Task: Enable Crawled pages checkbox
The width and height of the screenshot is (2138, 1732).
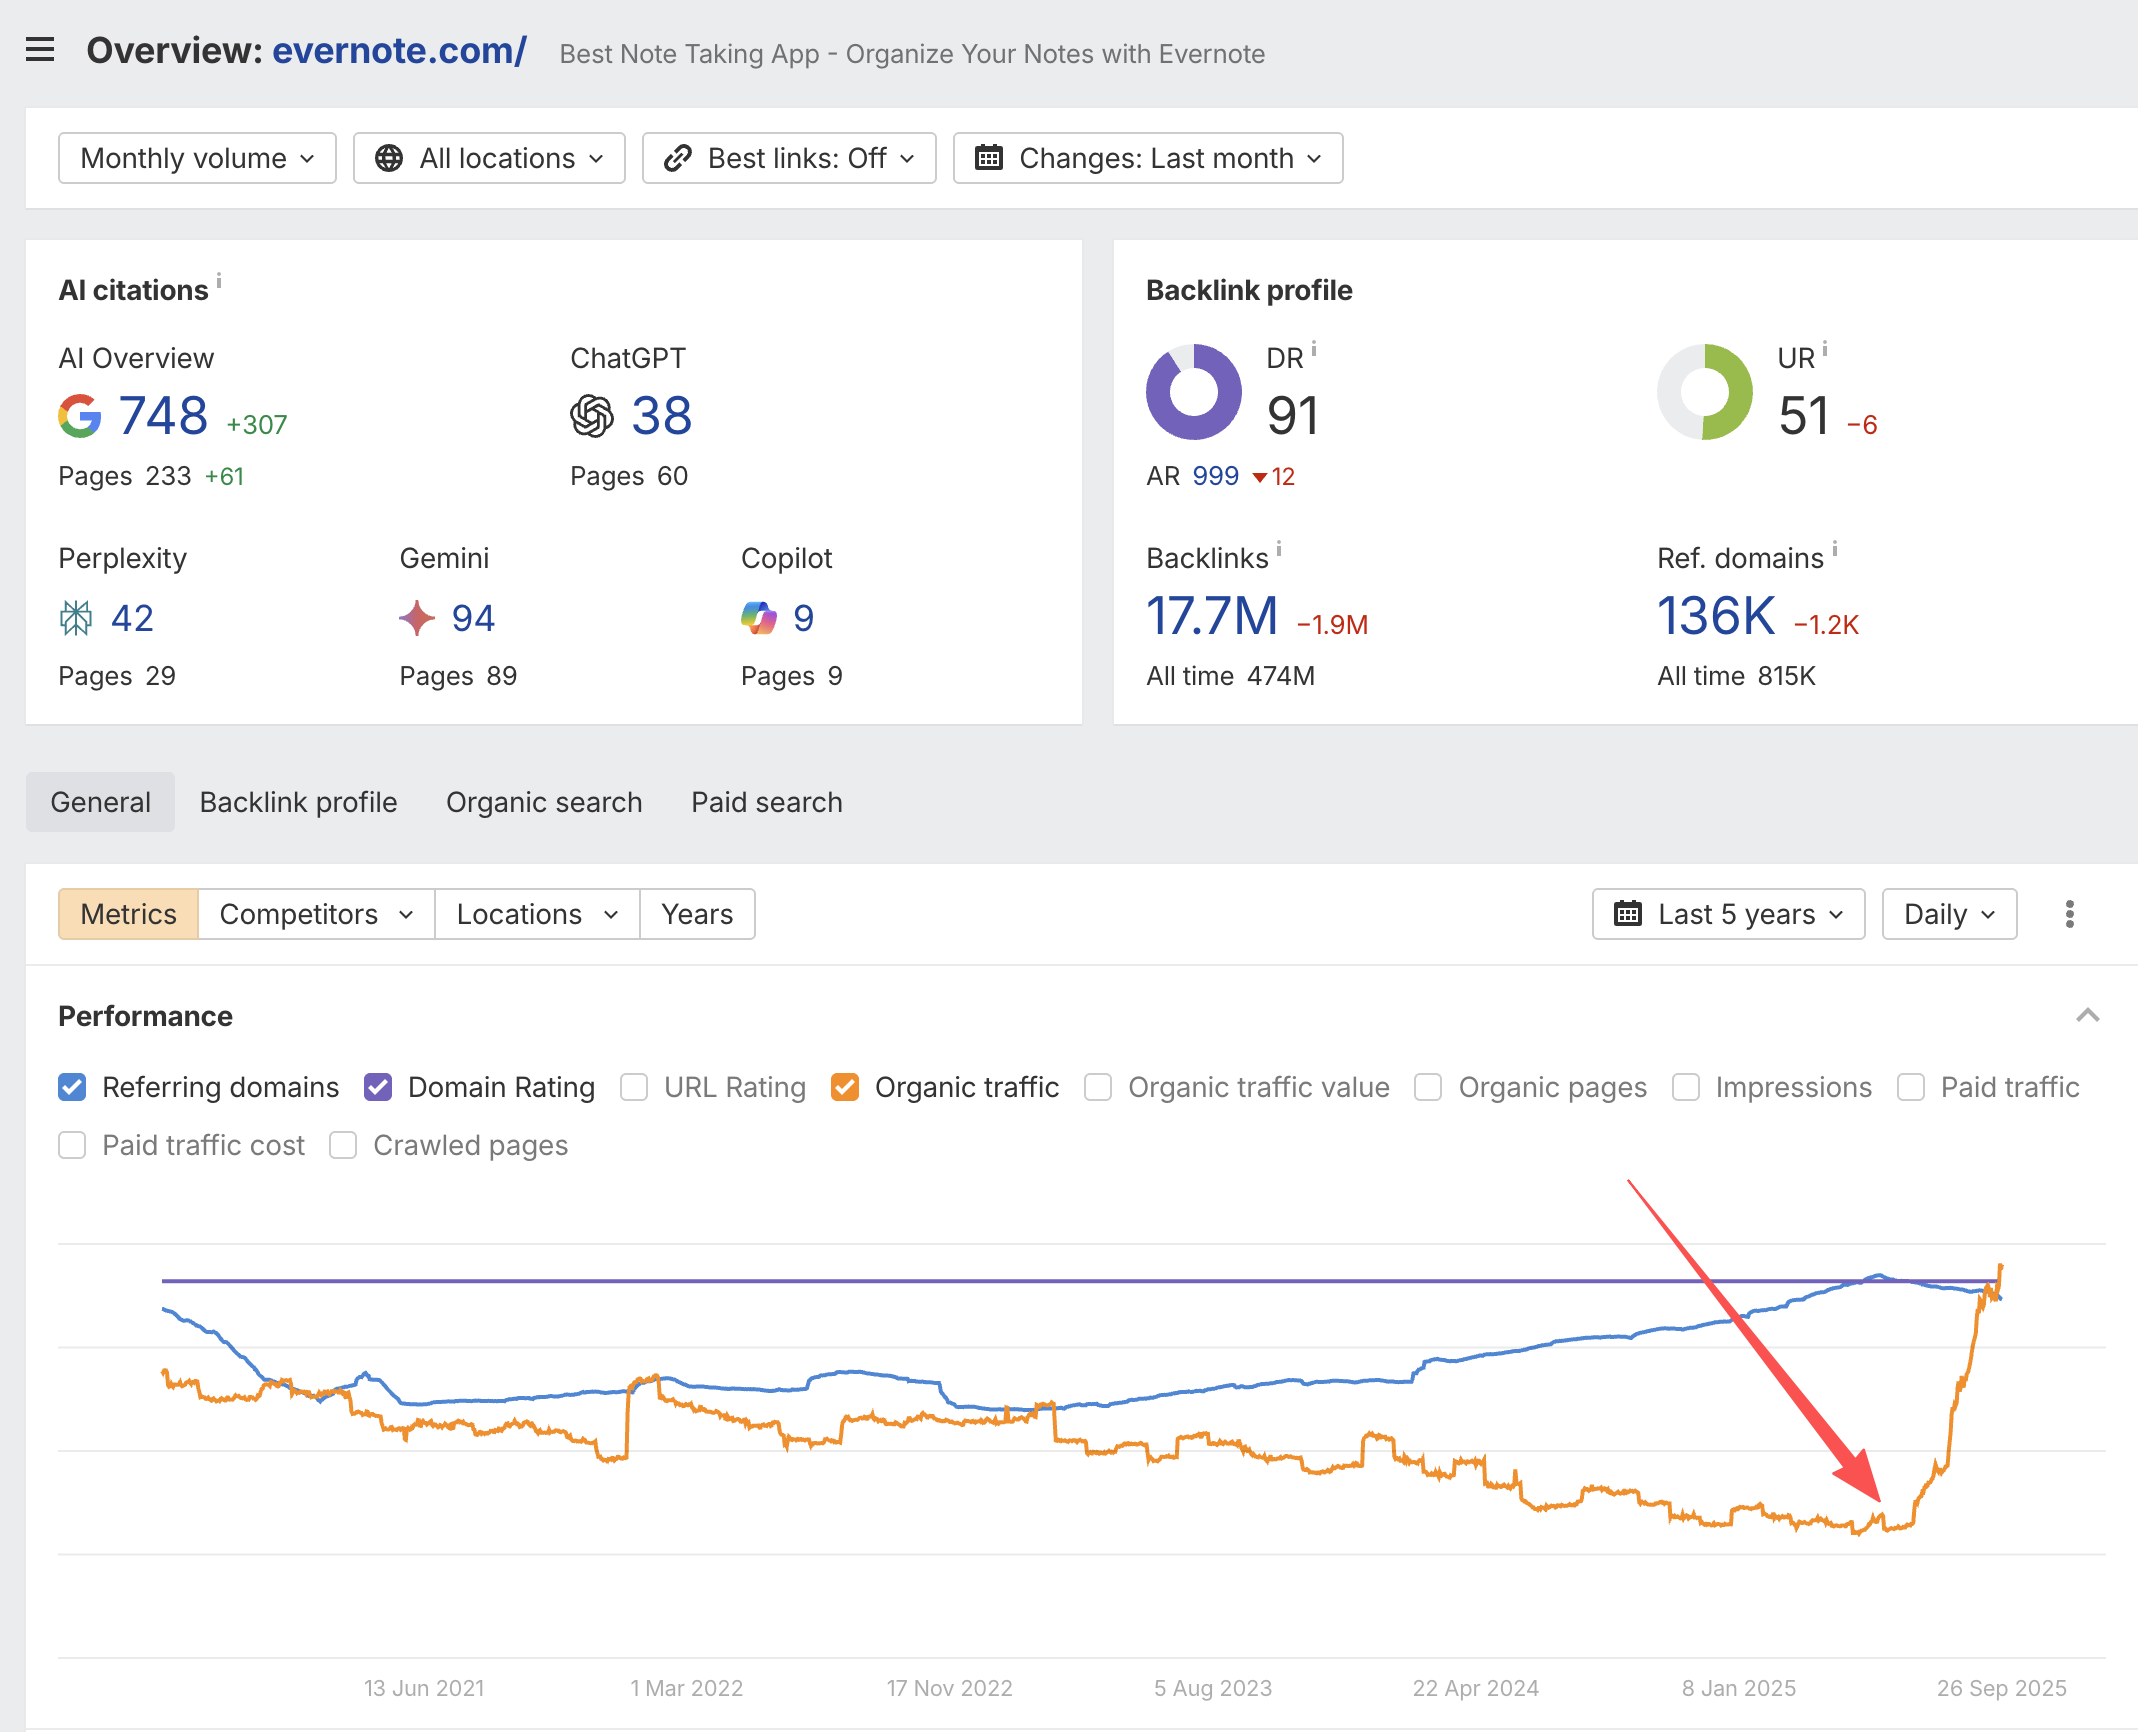Action: pyautogui.click(x=343, y=1145)
